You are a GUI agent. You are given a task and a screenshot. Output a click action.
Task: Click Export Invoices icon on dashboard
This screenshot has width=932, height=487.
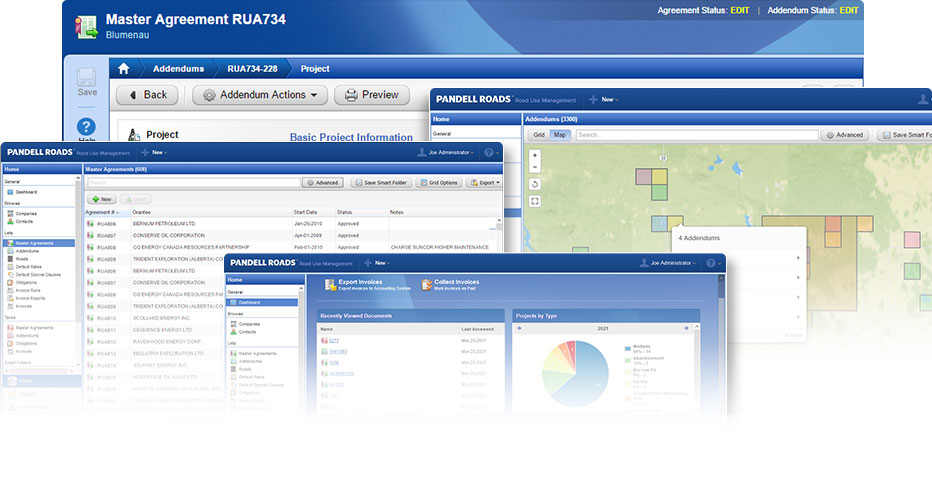[330, 285]
